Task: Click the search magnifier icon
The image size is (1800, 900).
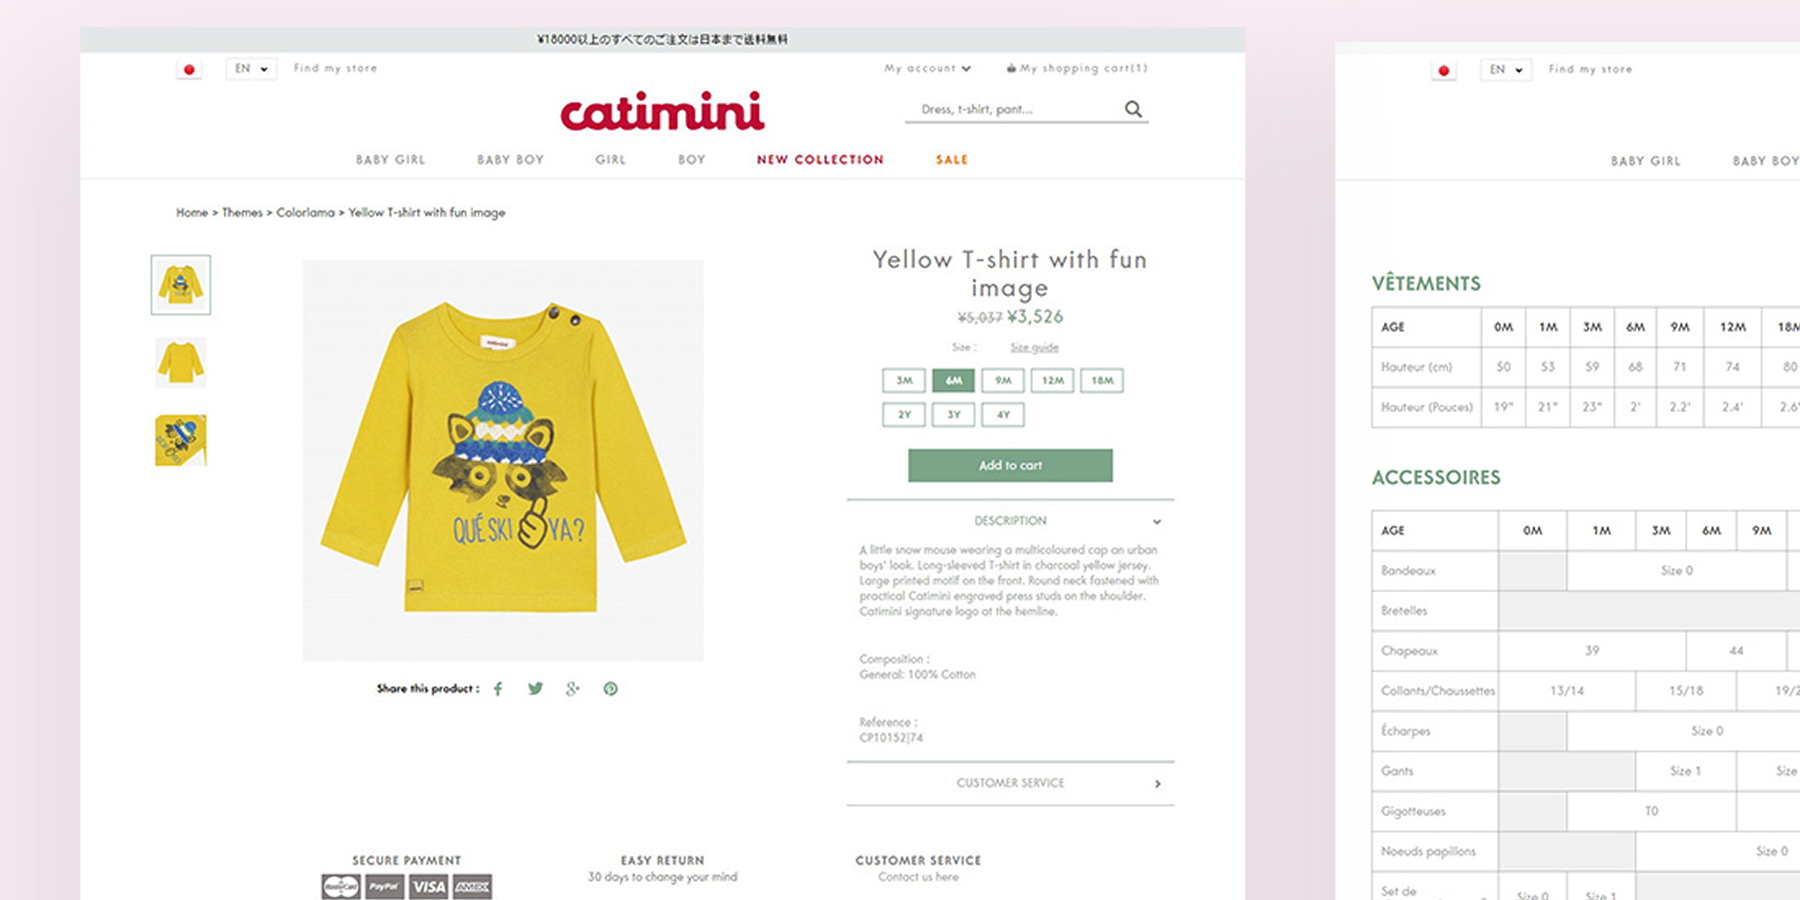Action: tap(1133, 109)
